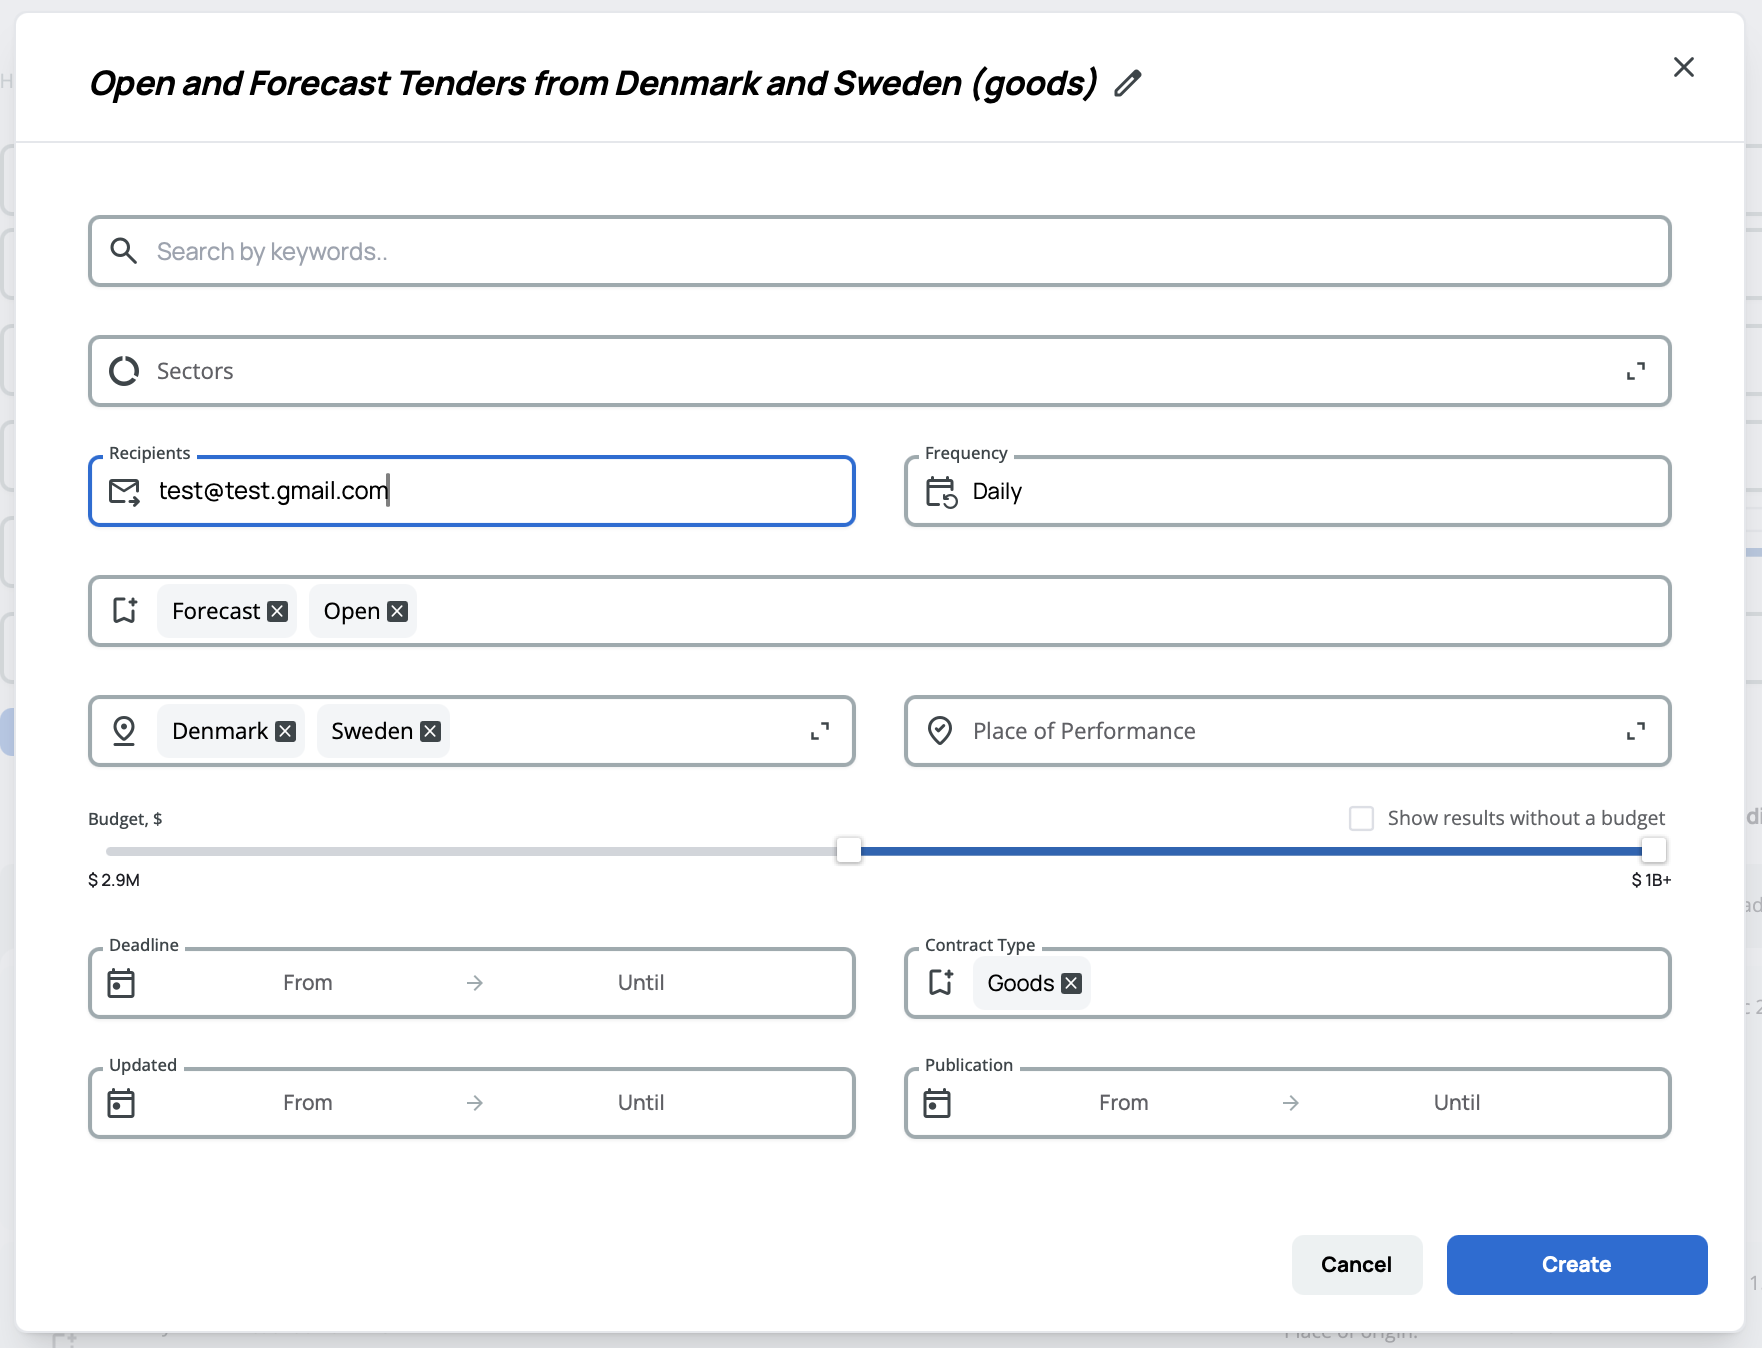
Task: Remove the Goods contract type tag
Action: pos(1071,983)
